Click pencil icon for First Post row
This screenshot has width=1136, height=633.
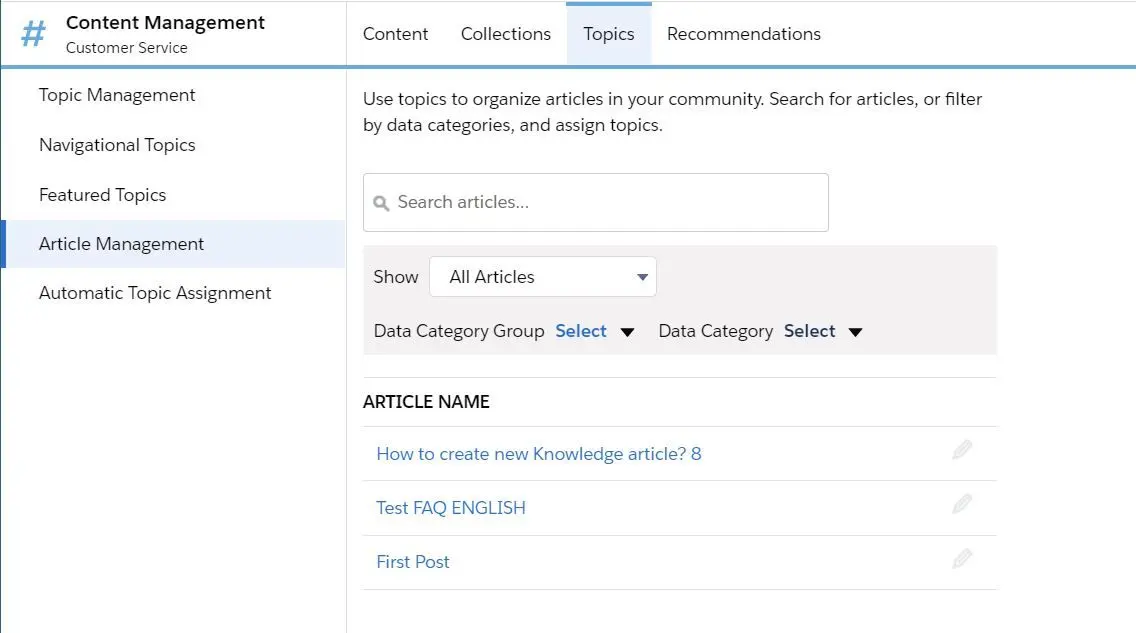962,558
